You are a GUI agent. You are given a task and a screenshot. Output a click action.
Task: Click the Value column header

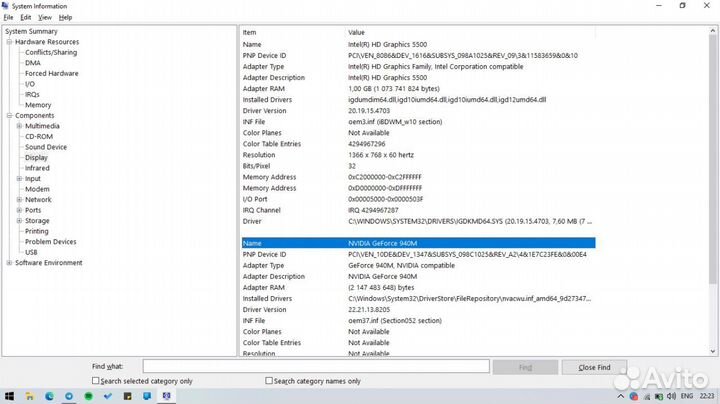pos(470,33)
